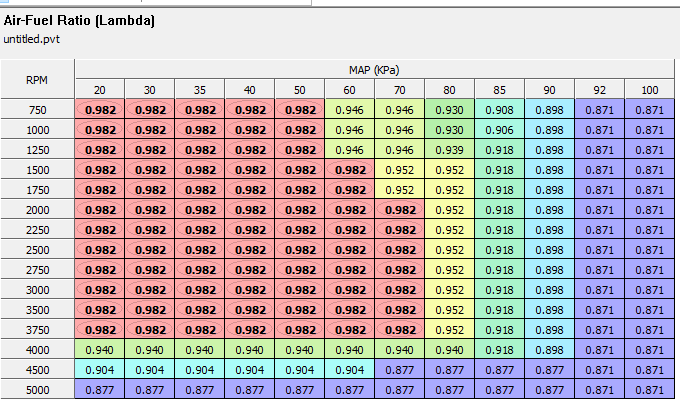The height and width of the screenshot is (404, 680).
Task: Select the cell at 750 RPM, 60 KPa
Action: 349,110
